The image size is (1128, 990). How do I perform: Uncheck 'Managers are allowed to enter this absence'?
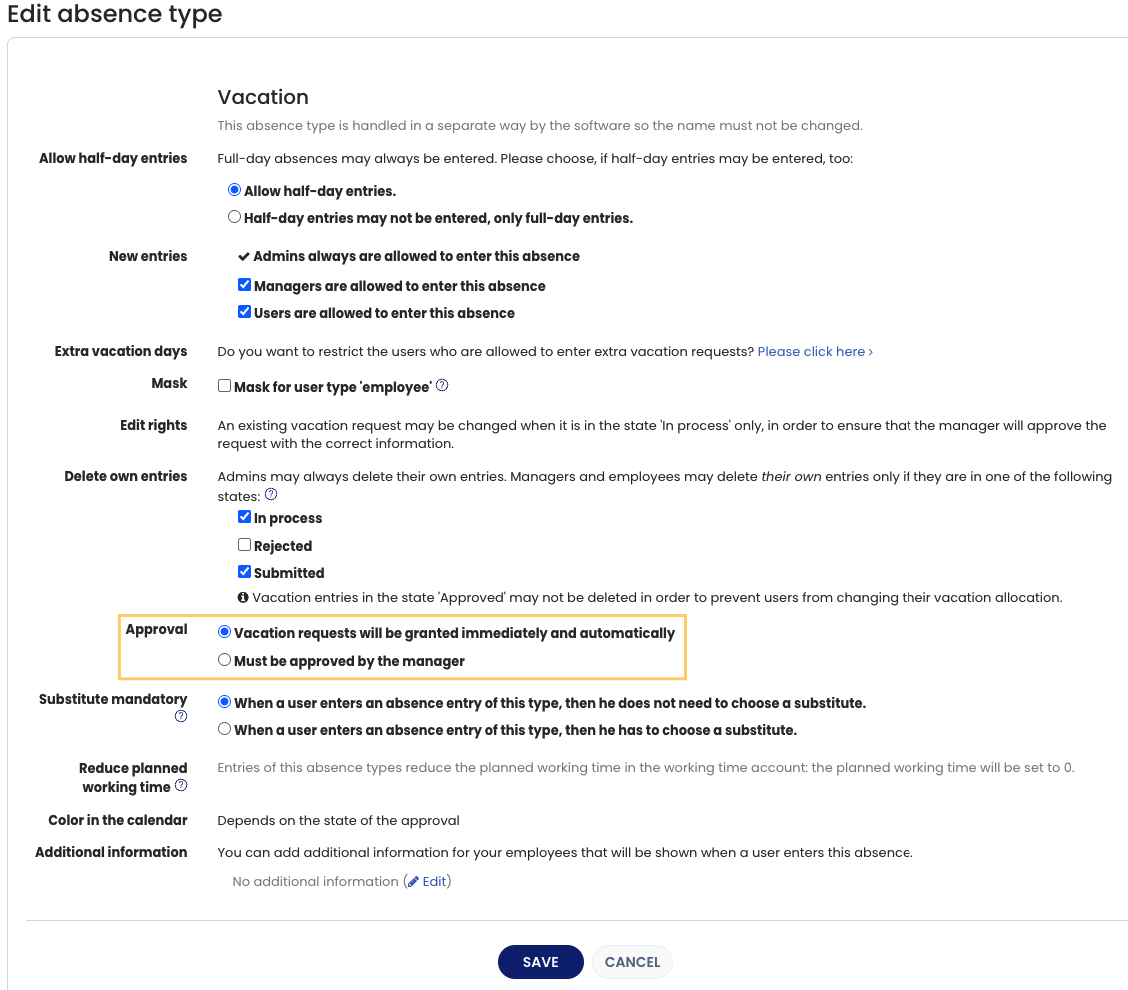(x=244, y=285)
